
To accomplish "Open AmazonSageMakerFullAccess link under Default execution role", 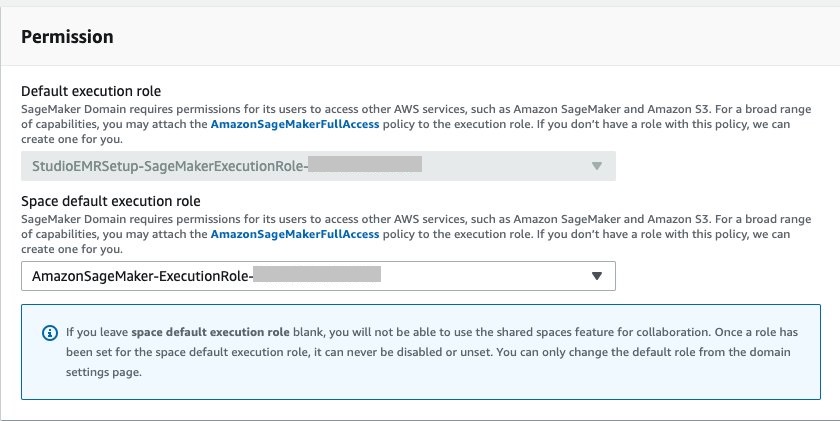I will tap(295, 124).
